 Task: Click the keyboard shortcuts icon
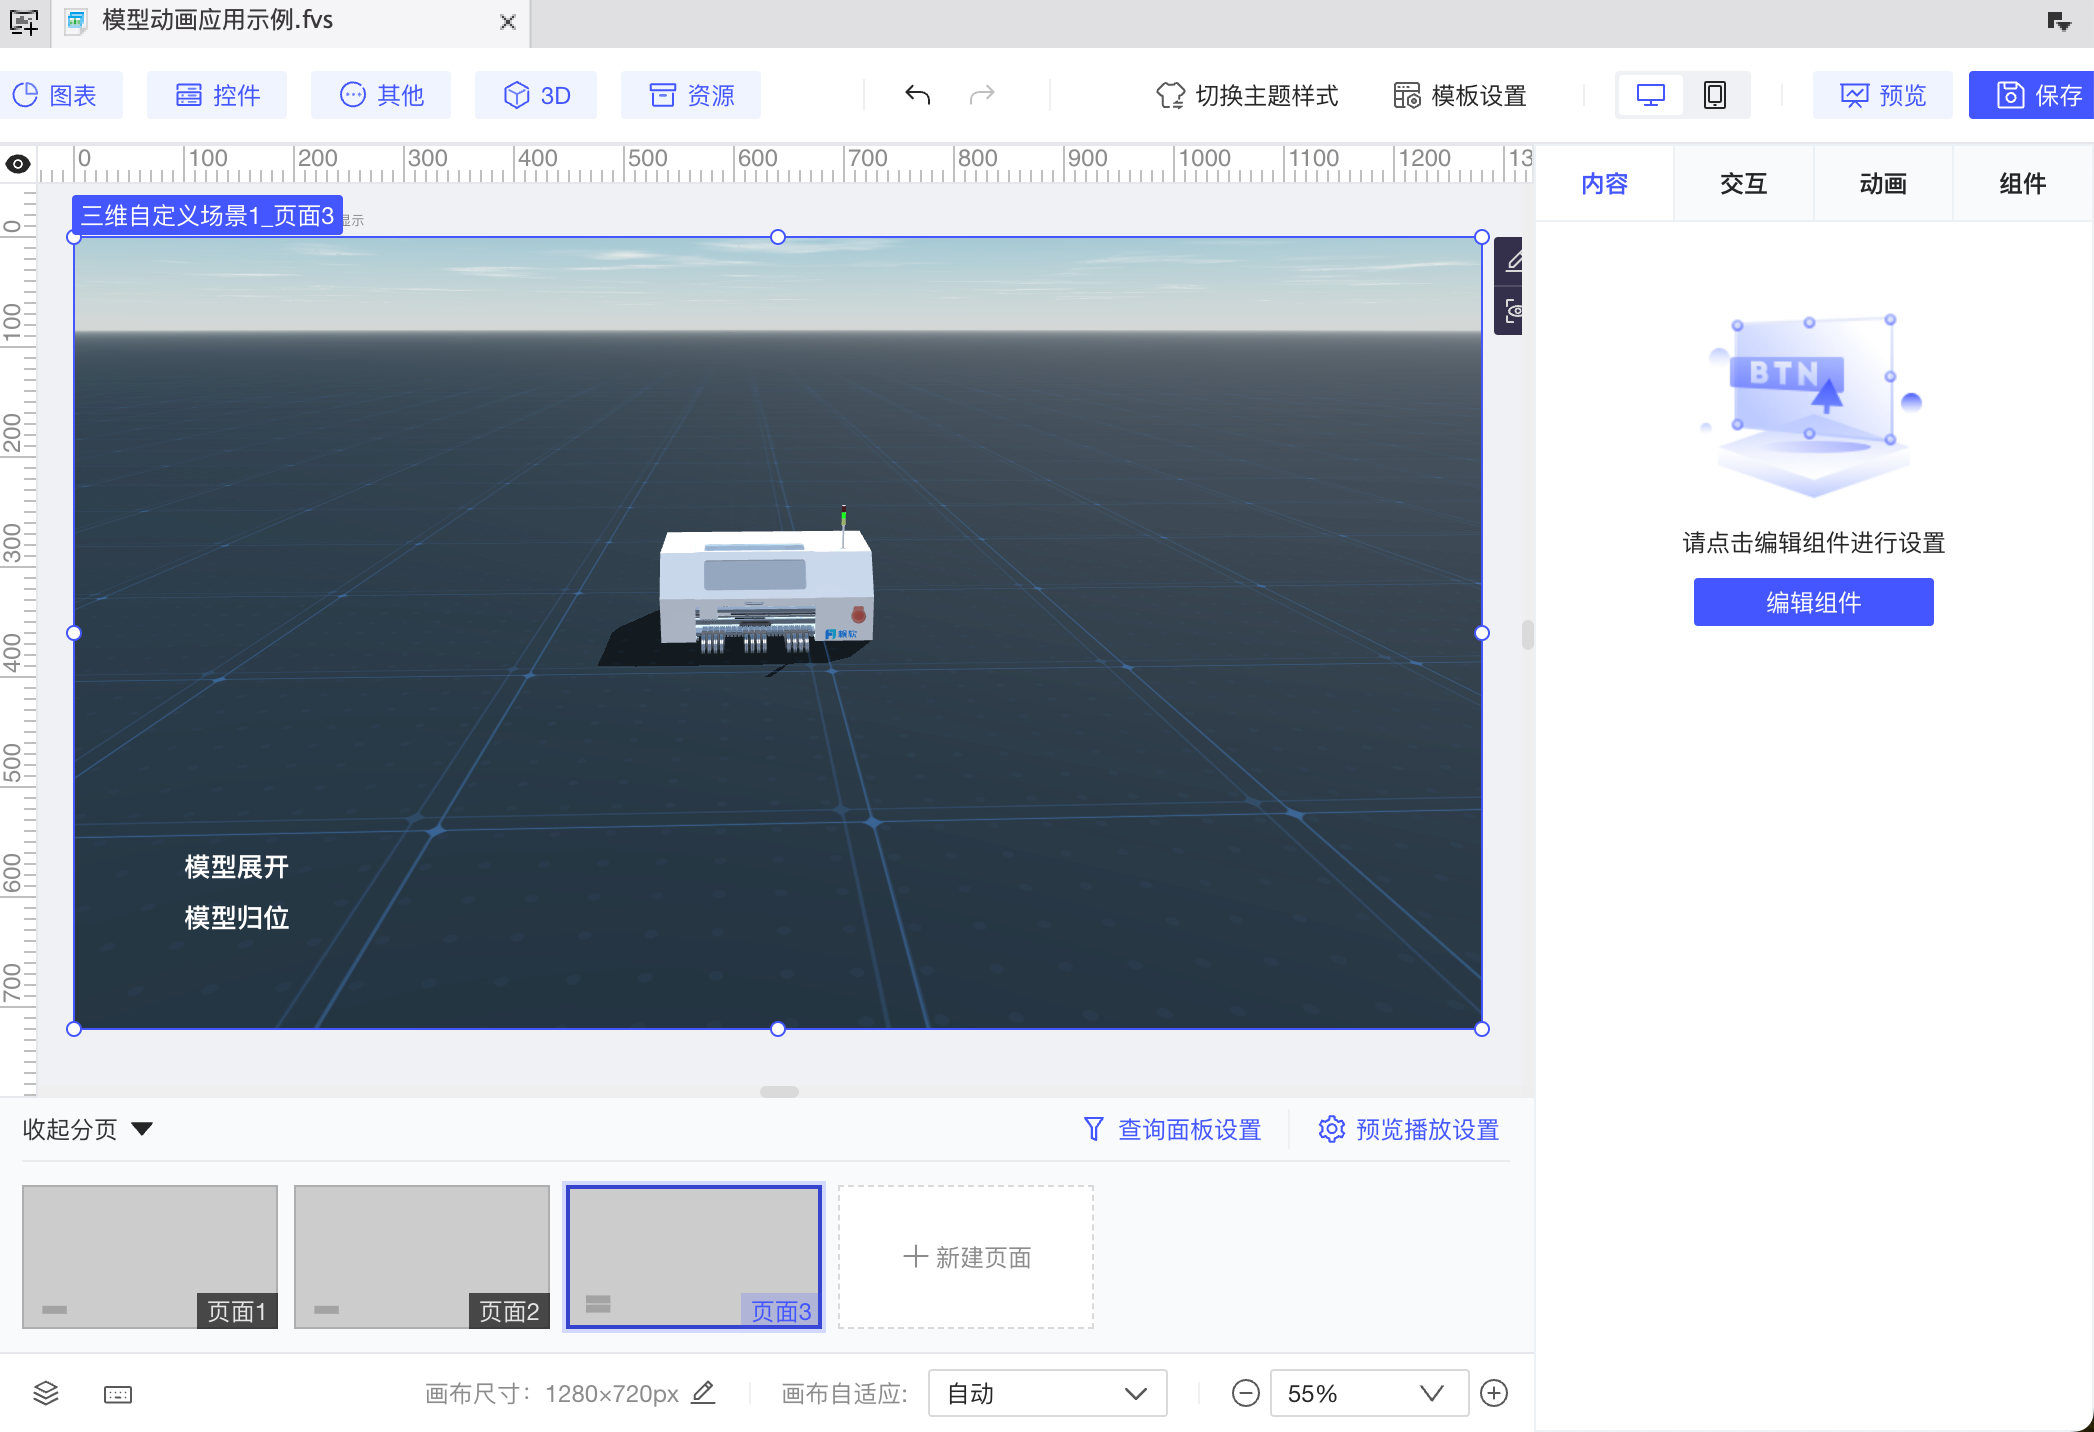coord(118,1394)
